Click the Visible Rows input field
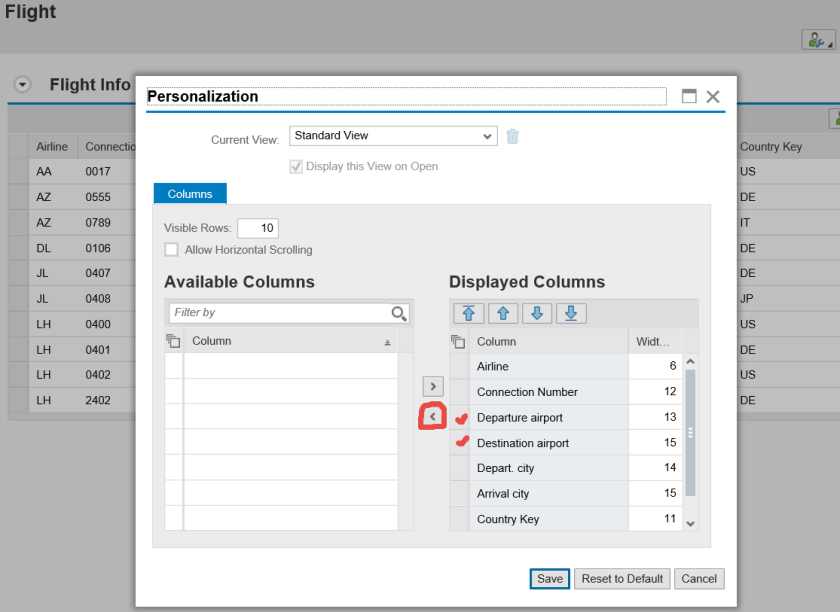This screenshot has height=612, width=840. coord(258,228)
